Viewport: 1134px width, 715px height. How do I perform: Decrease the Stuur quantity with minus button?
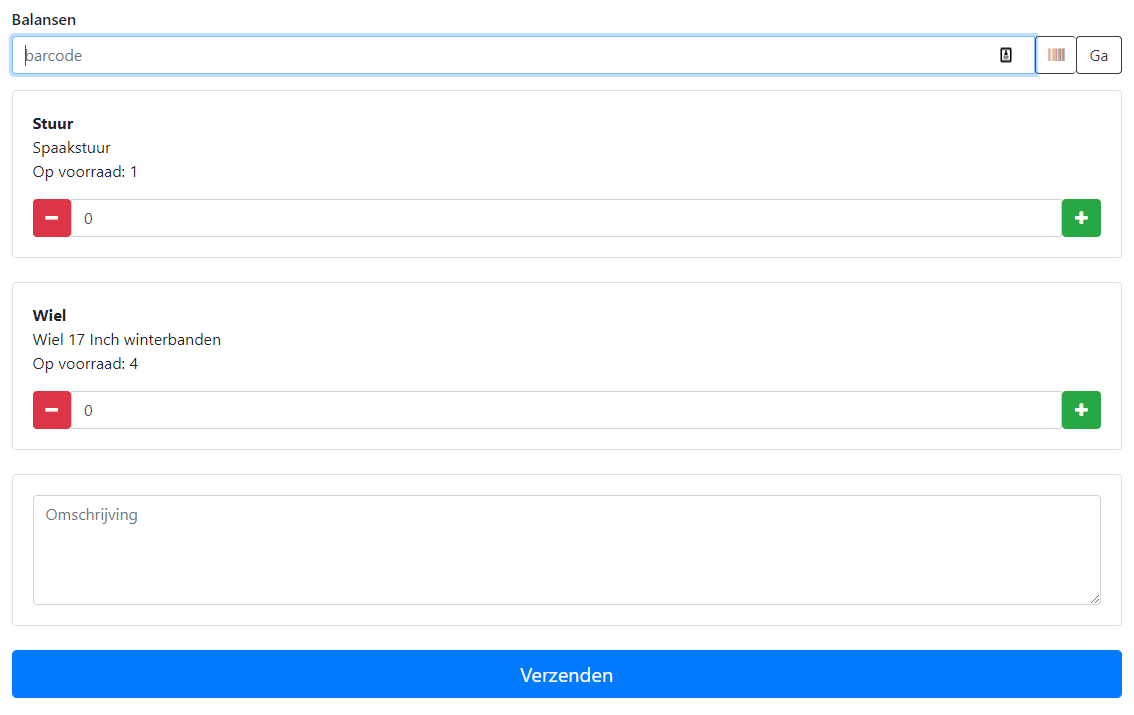point(52,218)
